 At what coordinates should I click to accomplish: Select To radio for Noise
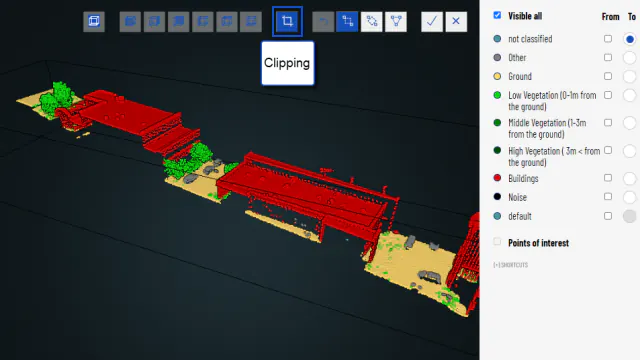pos(629,197)
